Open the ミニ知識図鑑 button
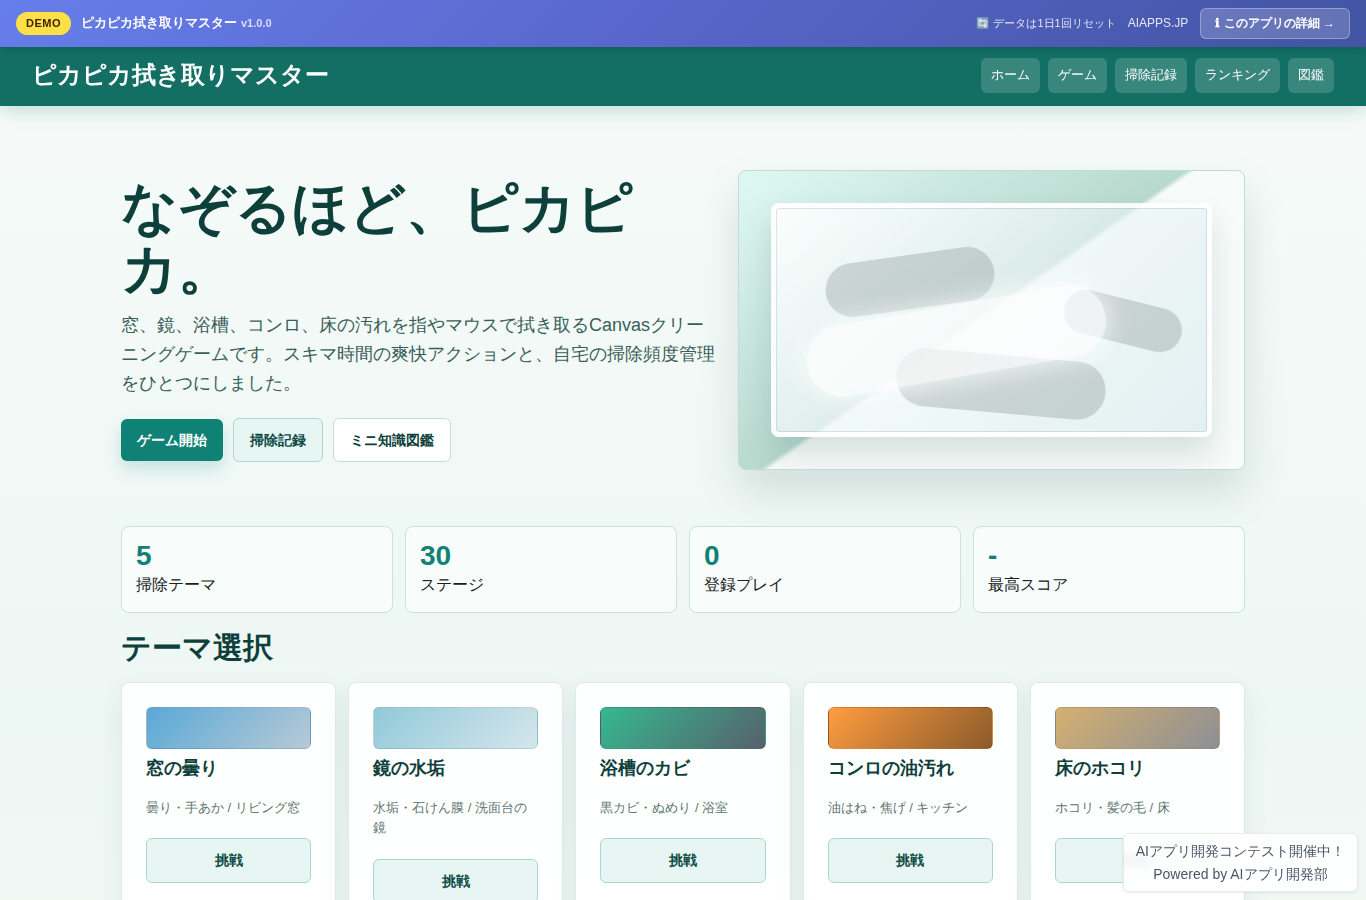 click(392, 440)
